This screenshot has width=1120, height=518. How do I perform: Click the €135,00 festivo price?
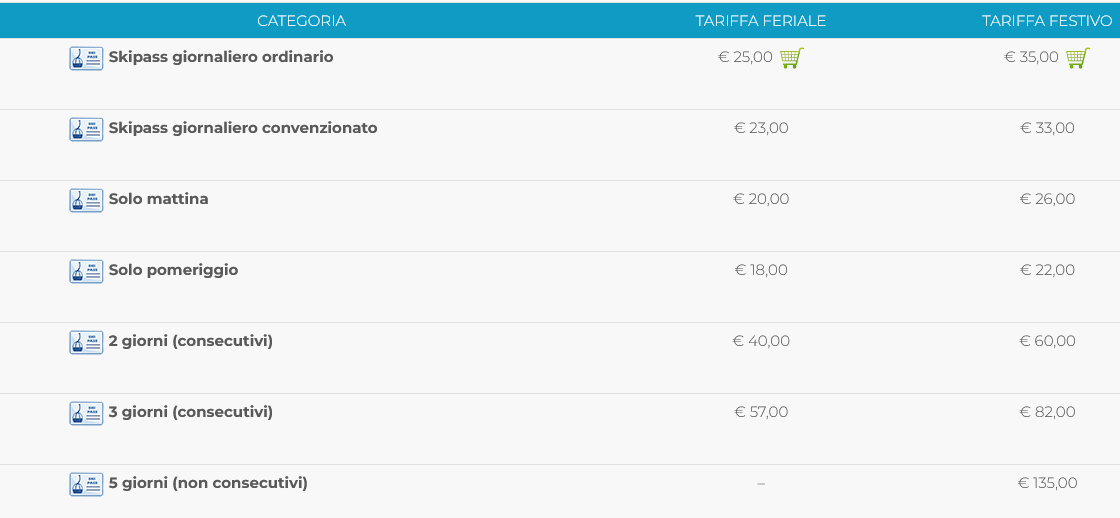1047,483
